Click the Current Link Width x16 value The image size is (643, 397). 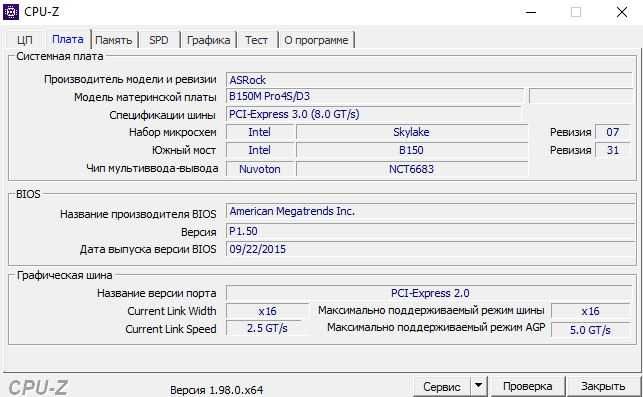coord(267,311)
